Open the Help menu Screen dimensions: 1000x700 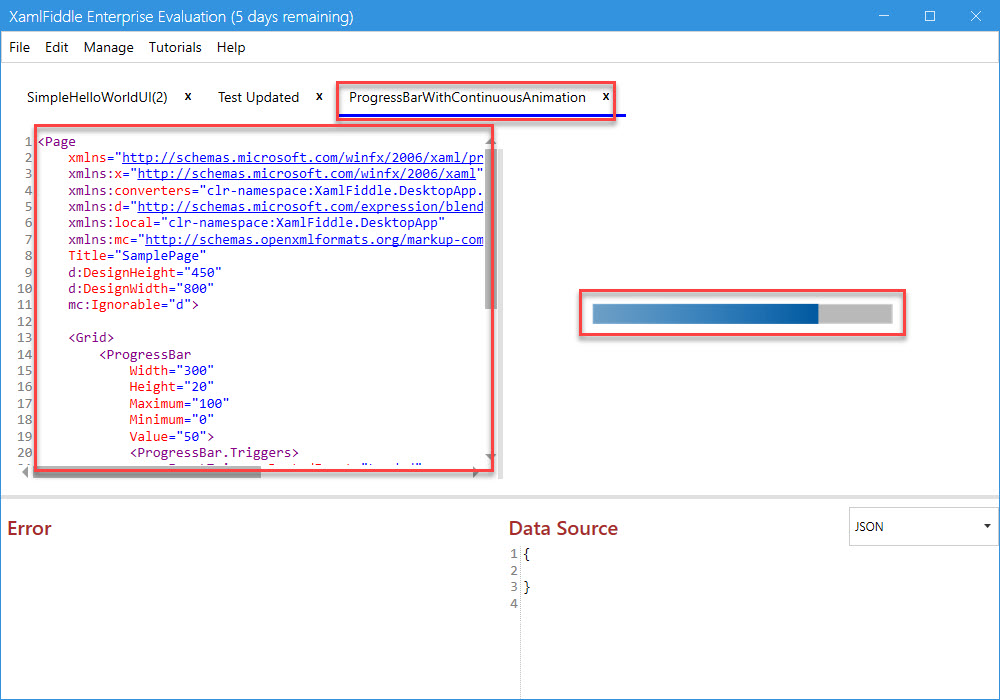click(231, 47)
